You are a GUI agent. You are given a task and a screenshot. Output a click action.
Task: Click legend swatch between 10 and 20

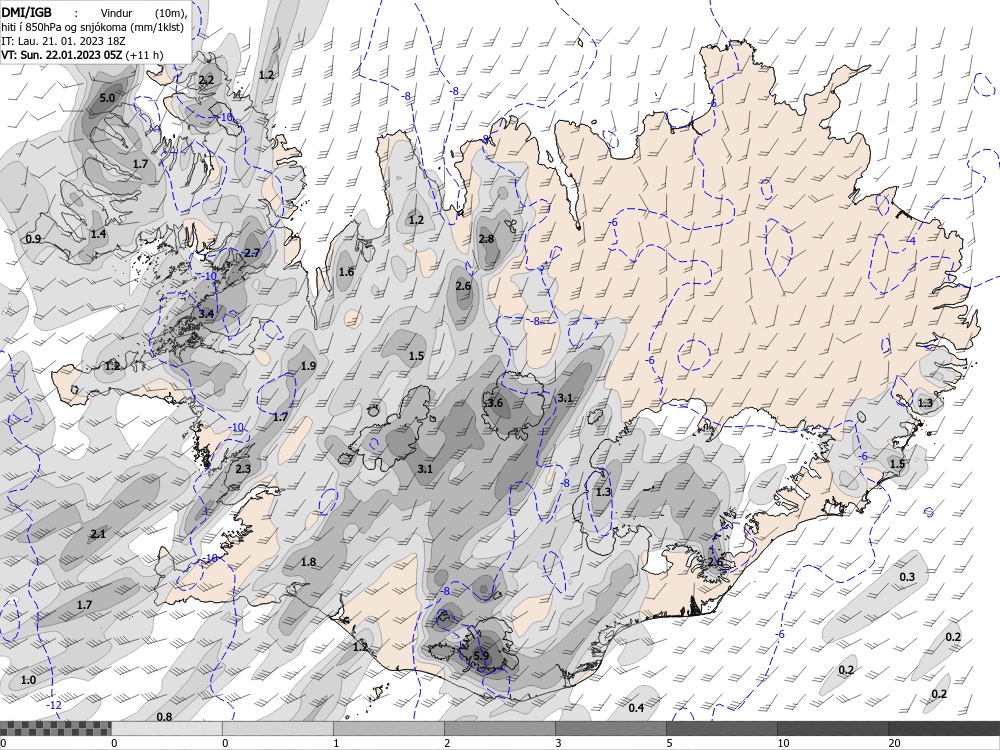[x=832, y=728]
